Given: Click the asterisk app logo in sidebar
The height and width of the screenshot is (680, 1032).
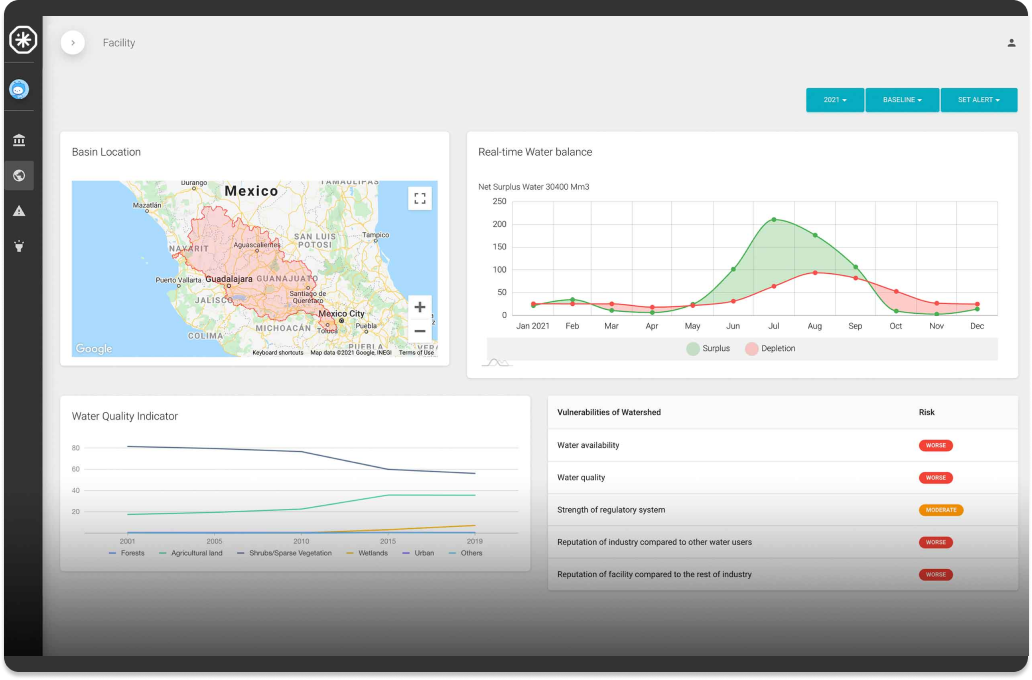Looking at the screenshot, I should point(22,41).
